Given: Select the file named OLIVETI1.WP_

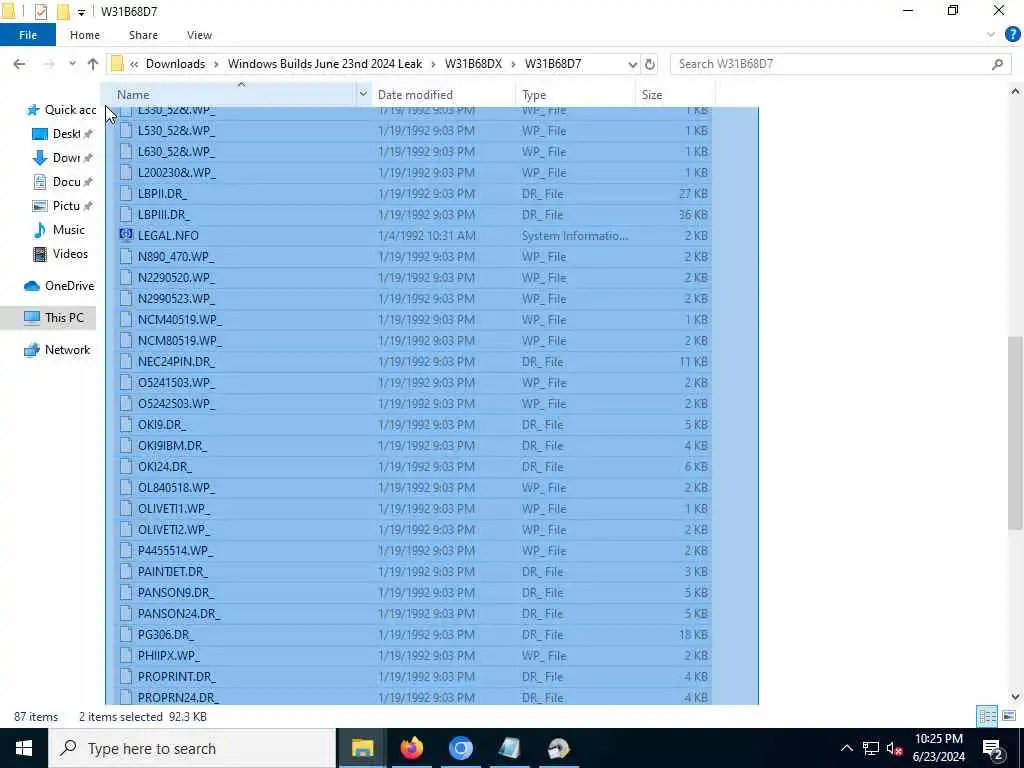Looking at the screenshot, I should [174, 509].
